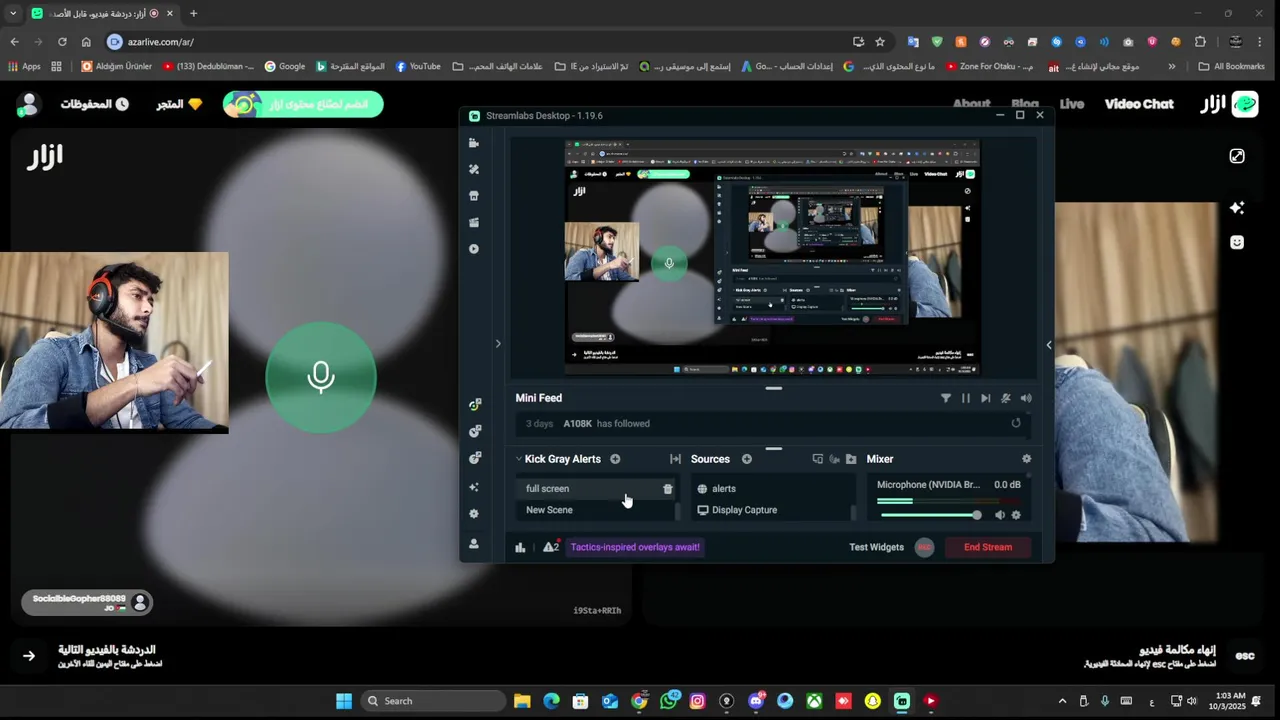The image size is (1280, 720).
Task: Open Themes icon in Streamlabs sidebar
Action: tap(474, 169)
